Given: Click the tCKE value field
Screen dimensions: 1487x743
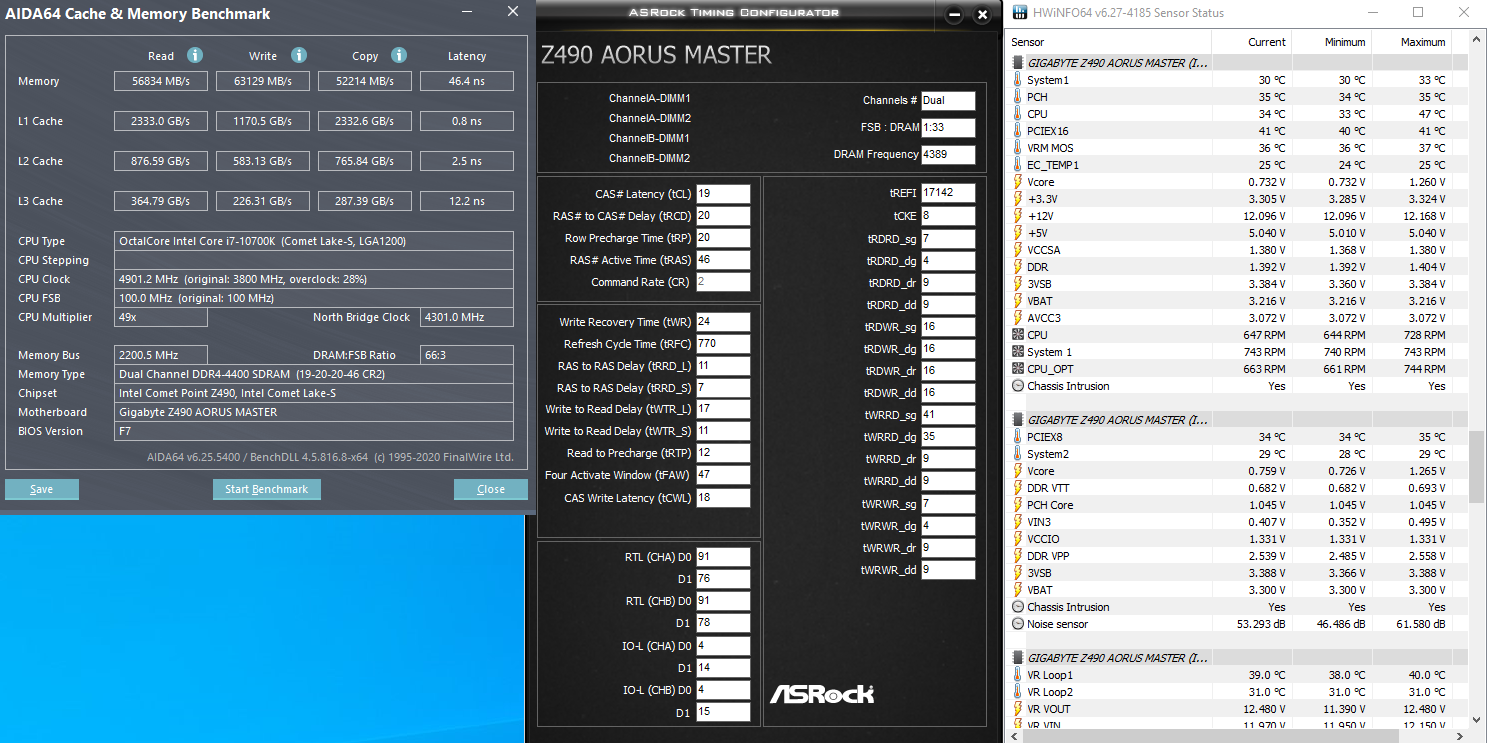Looking at the screenshot, I should point(948,216).
